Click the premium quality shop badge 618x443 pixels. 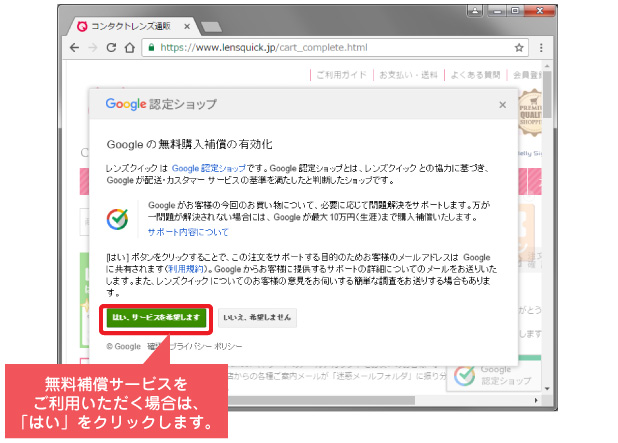click(530, 114)
